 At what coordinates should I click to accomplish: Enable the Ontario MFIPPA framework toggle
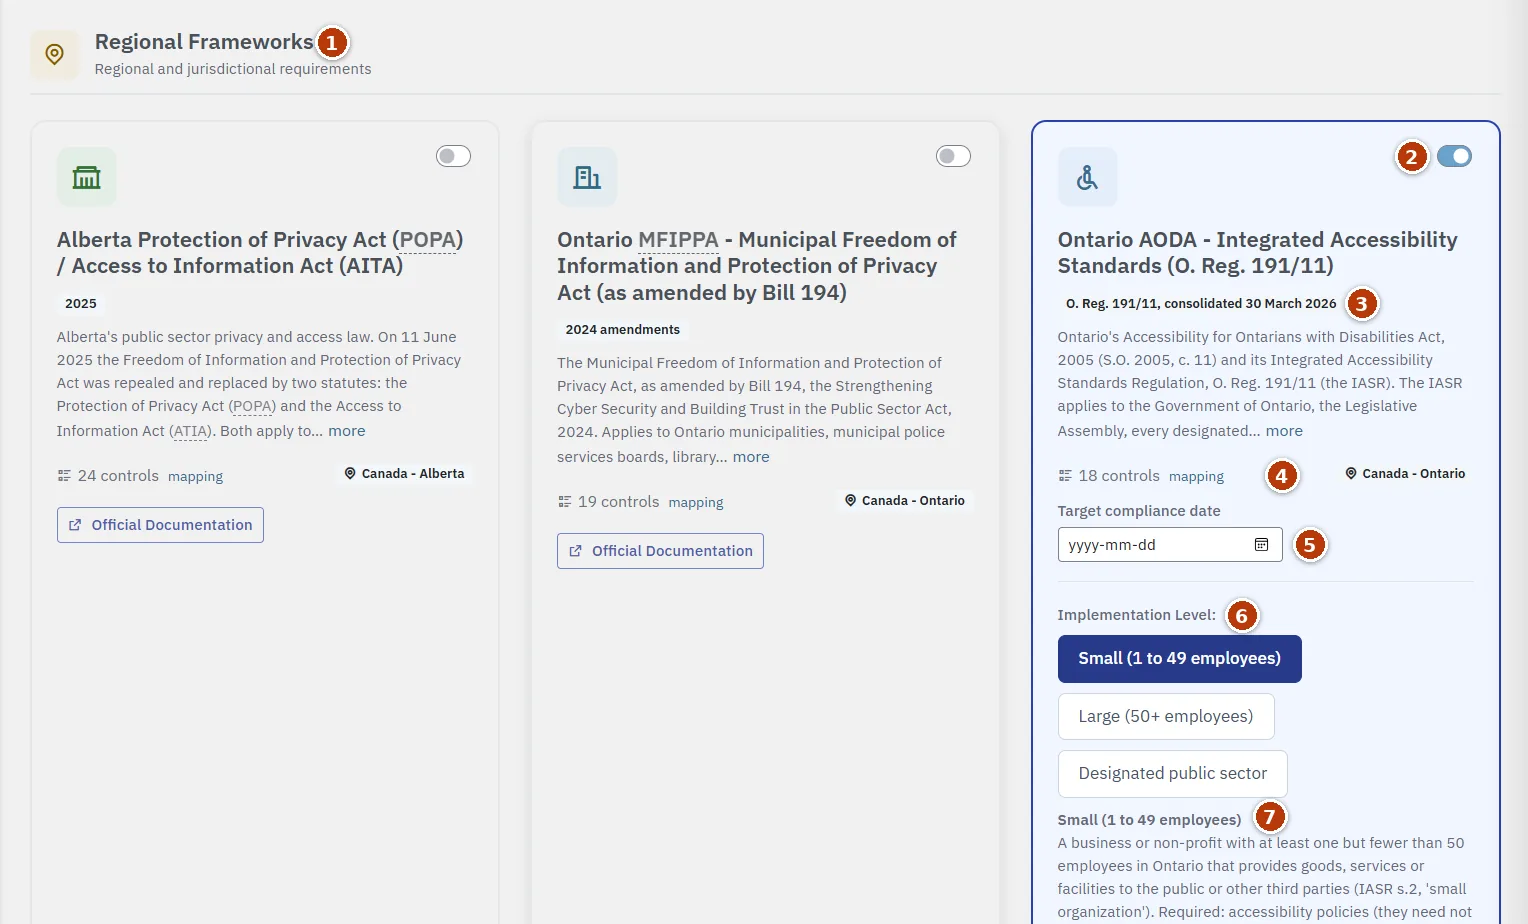click(x=953, y=156)
